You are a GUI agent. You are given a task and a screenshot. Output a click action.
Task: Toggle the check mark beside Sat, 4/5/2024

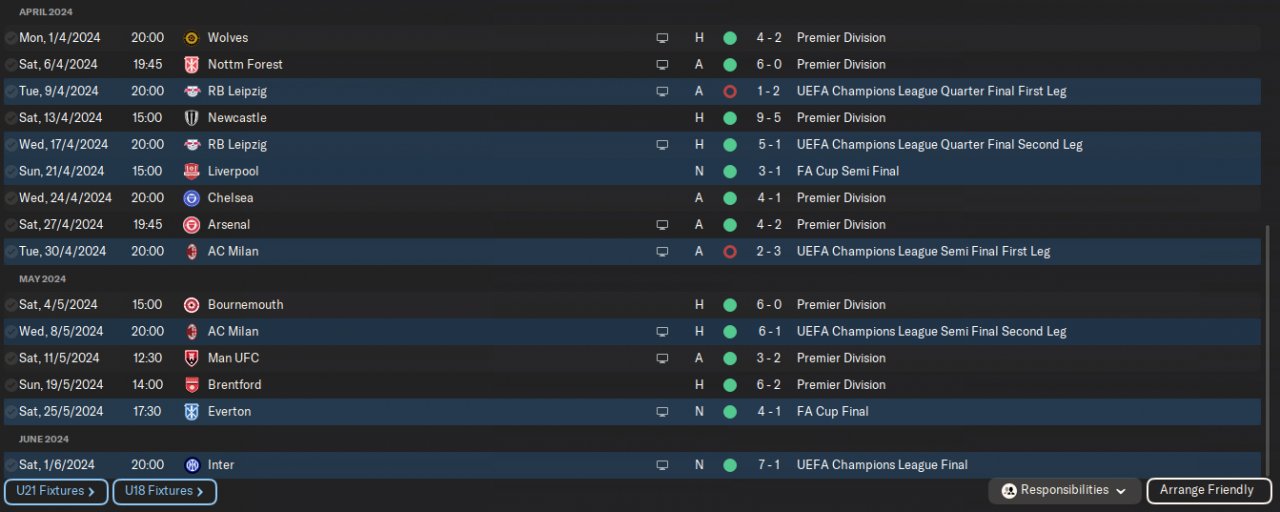coord(11,305)
